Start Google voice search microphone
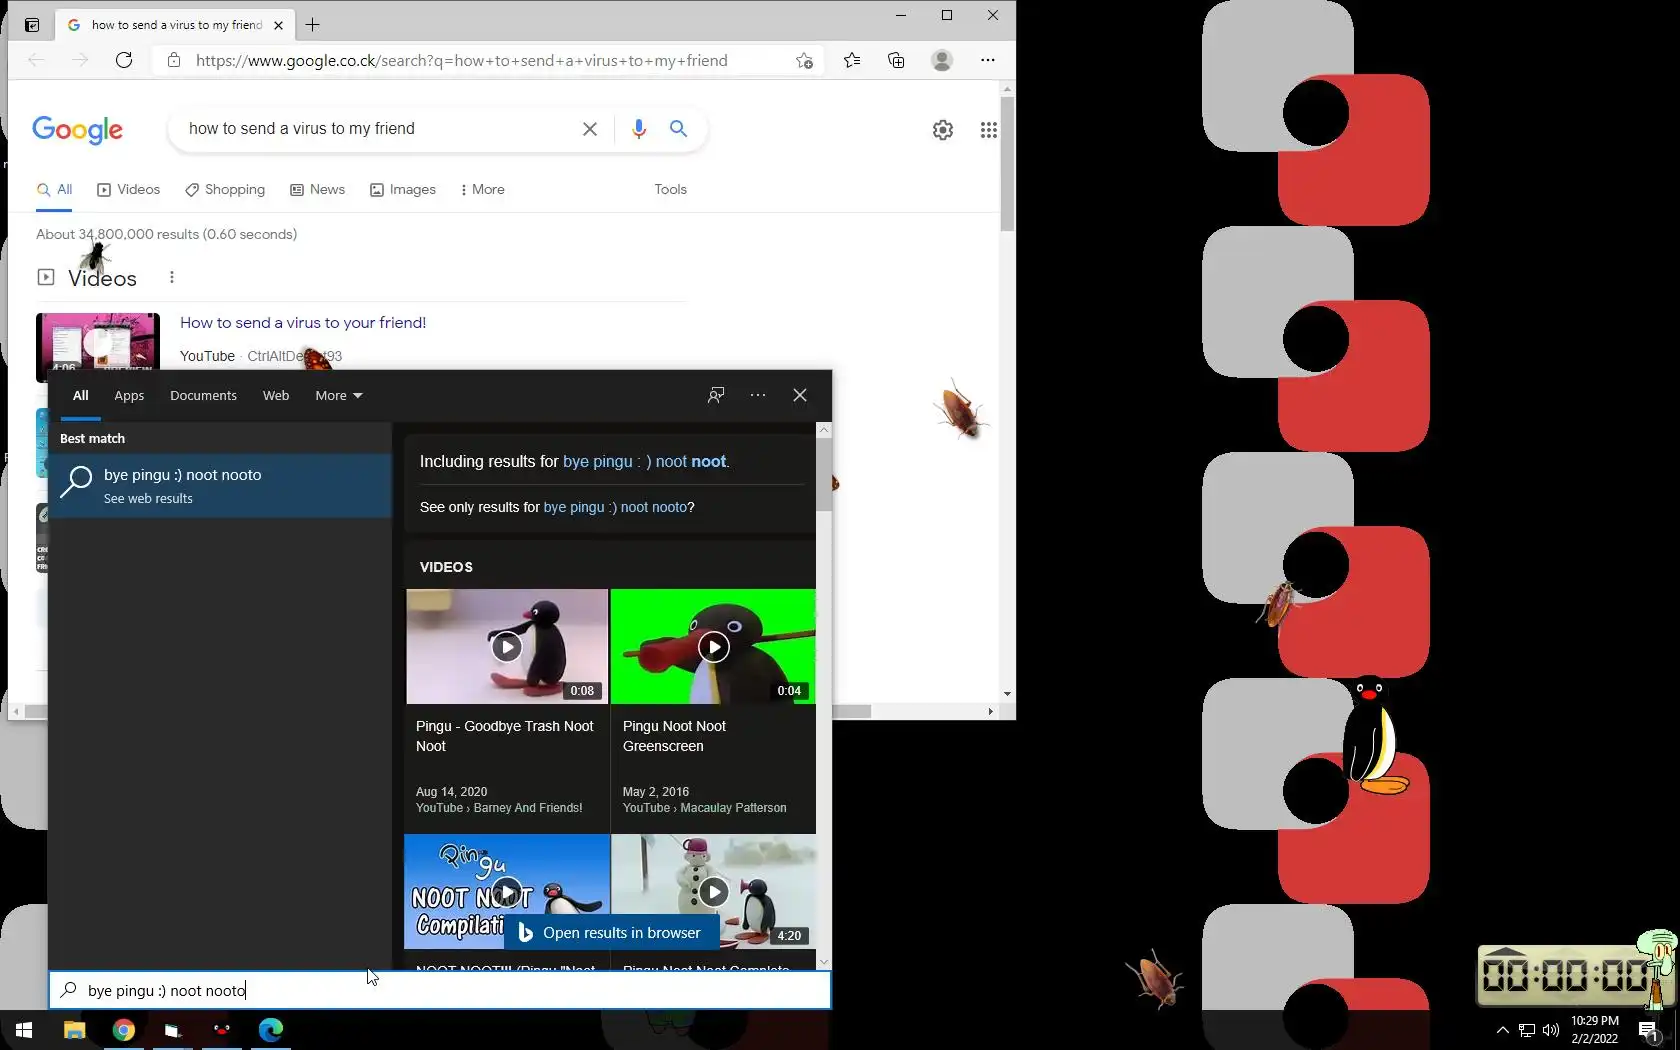Image resolution: width=1680 pixels, height=1050 pixels. click(x=639, y=129)
